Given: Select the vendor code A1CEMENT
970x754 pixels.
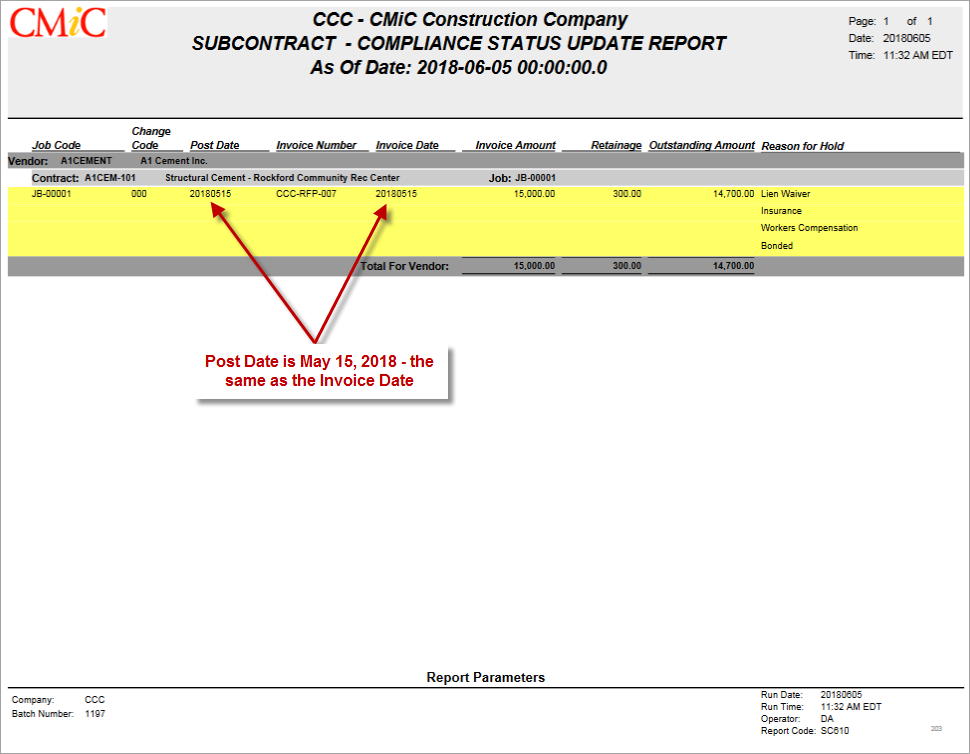Looking at the screenshot, I should coord(86,161).
